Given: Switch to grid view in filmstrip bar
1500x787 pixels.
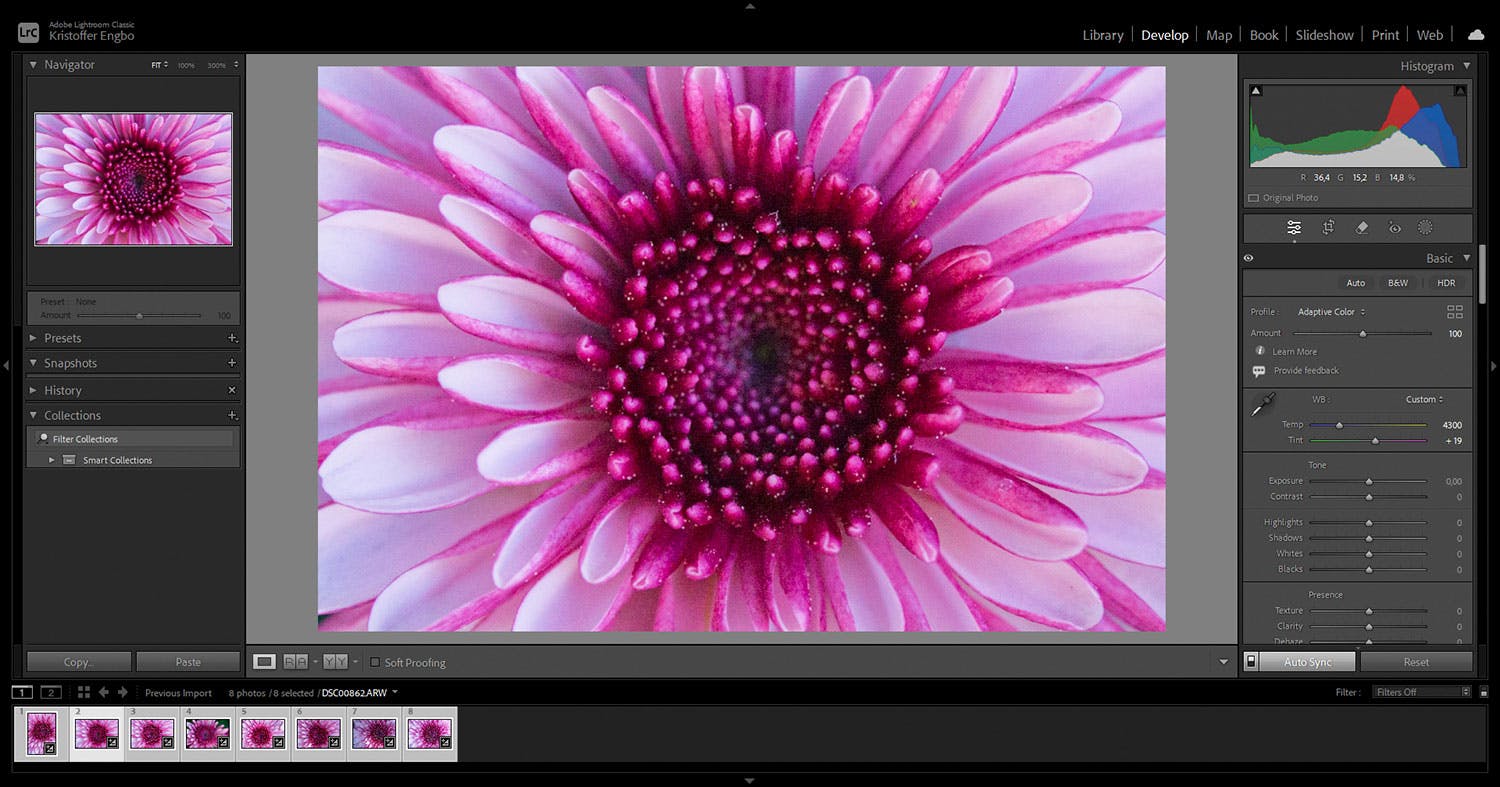Looking at the screenshot, I should pos(84,692).
